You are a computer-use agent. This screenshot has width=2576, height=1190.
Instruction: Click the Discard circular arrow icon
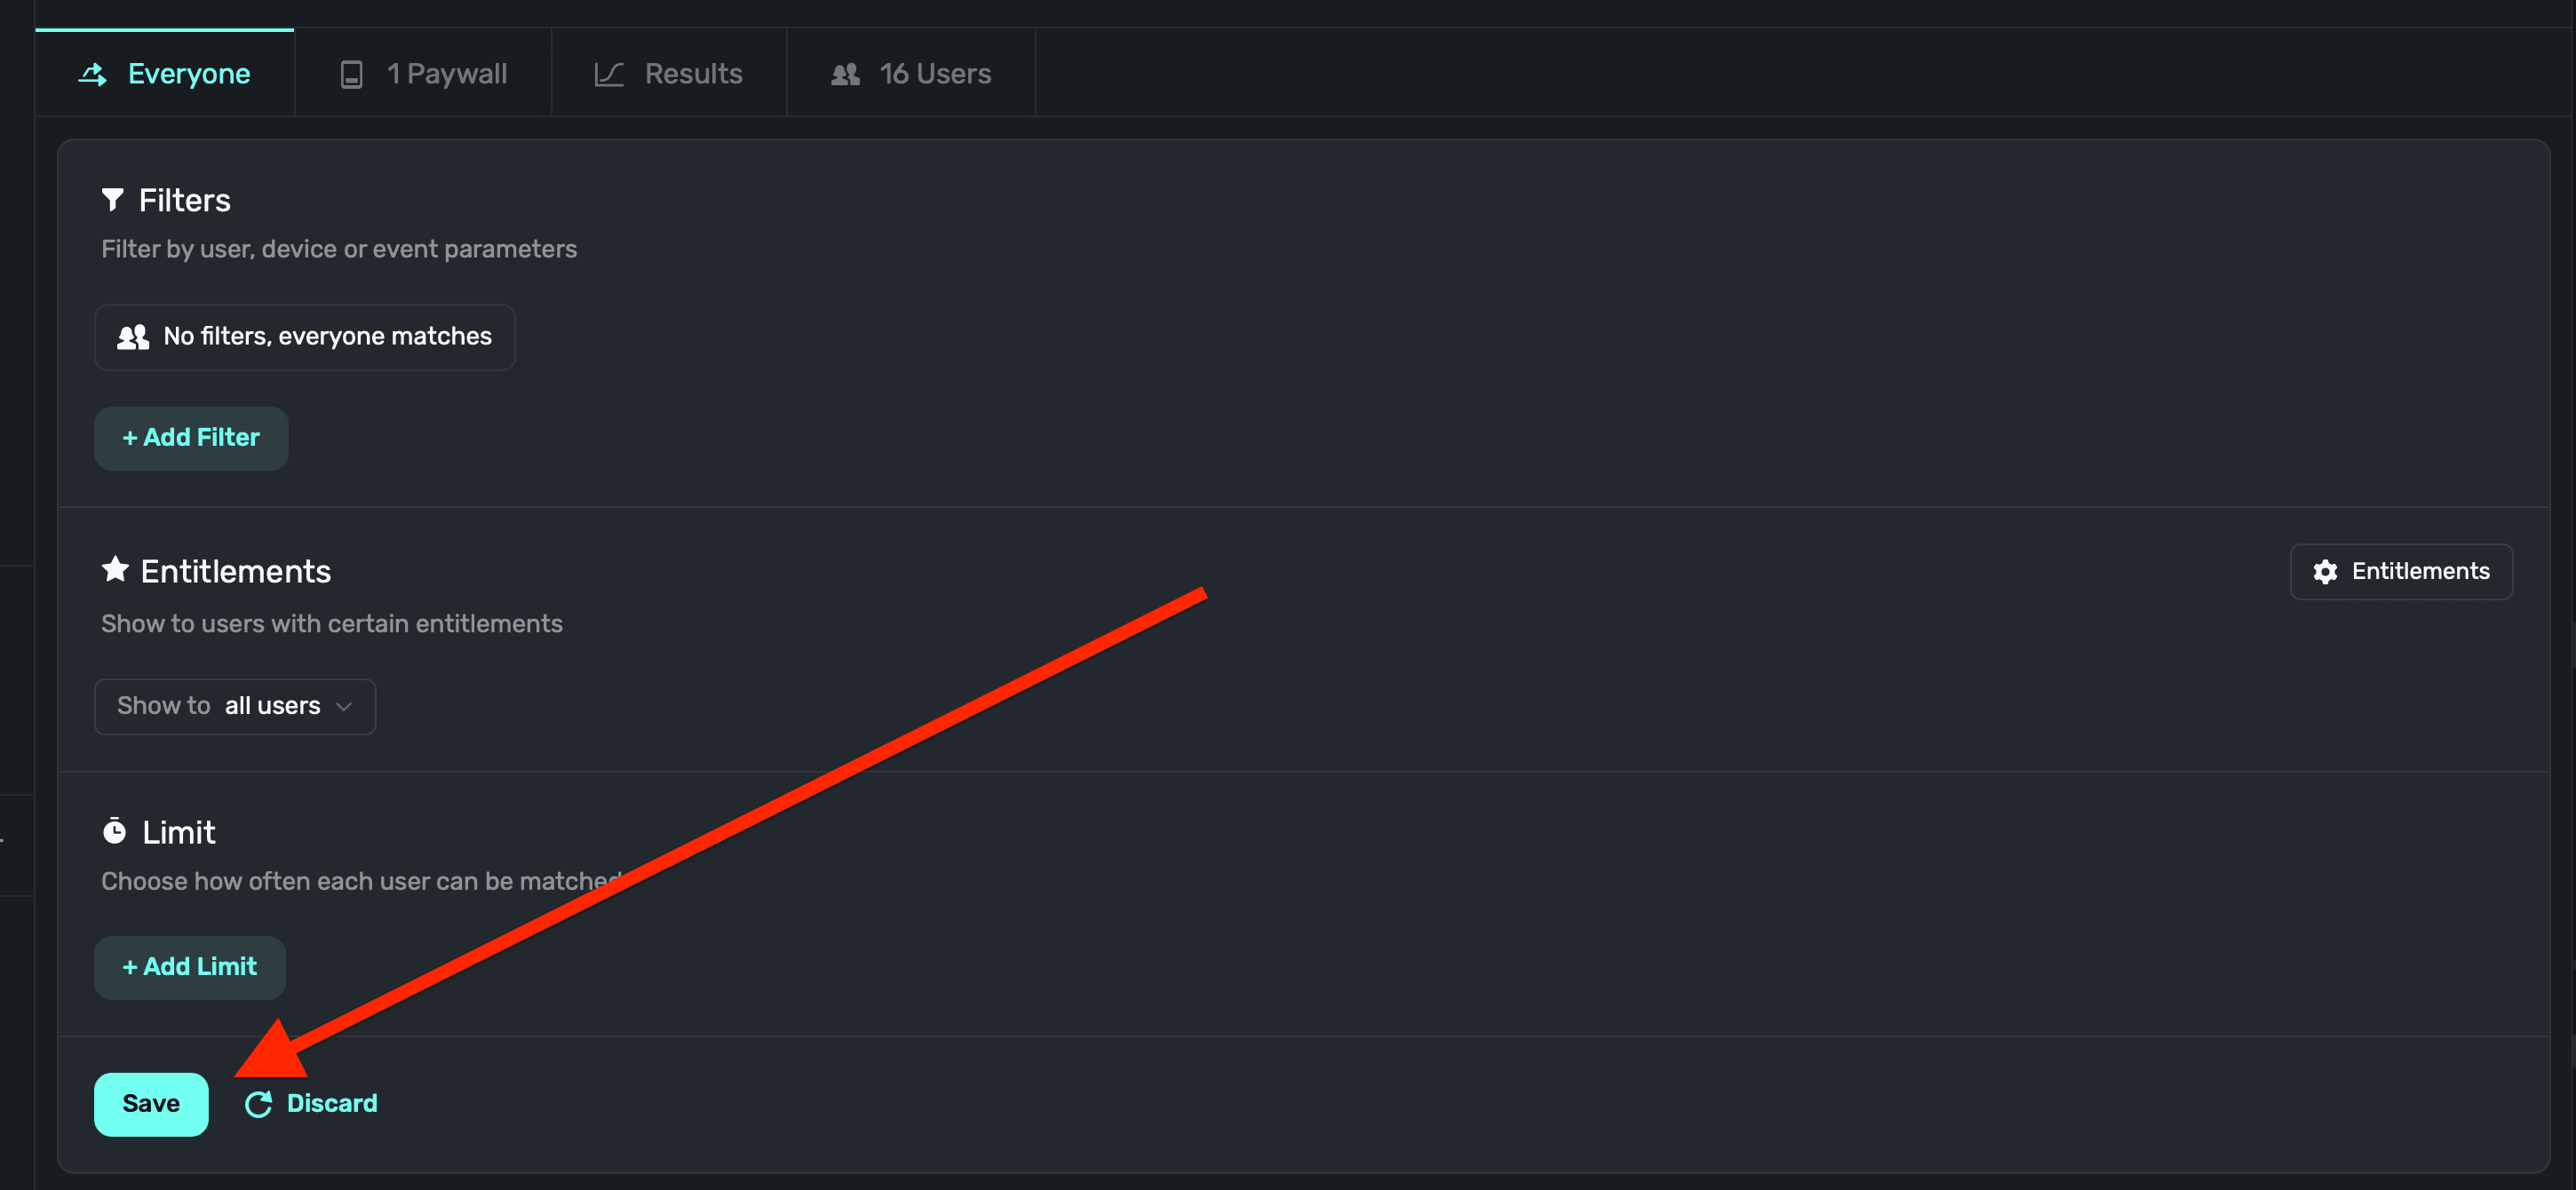pos(259,1104)
